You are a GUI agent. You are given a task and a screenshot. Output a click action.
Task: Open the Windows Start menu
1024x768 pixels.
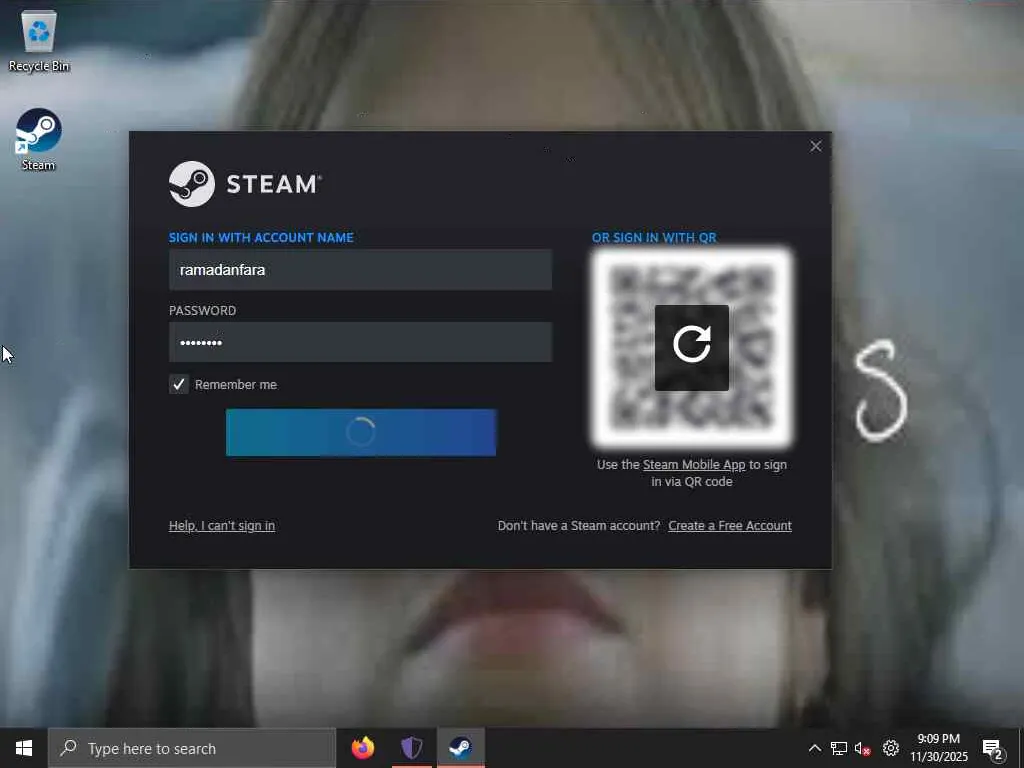24,748
